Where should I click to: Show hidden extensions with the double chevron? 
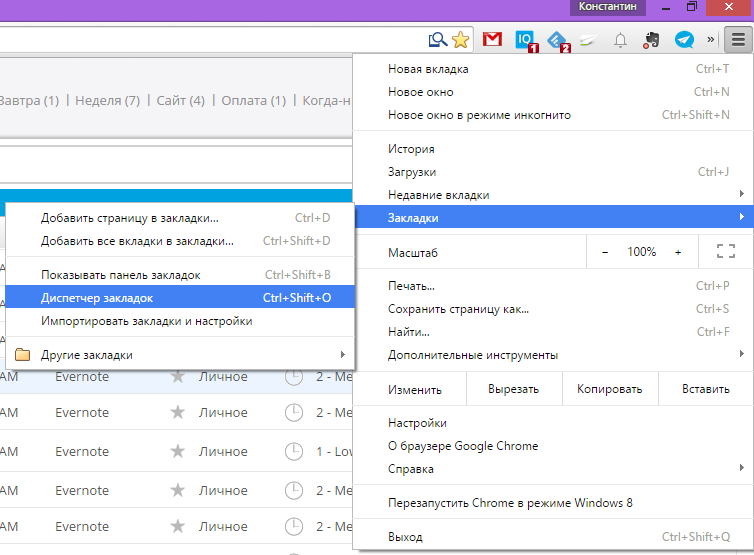[x=711, y=39]
